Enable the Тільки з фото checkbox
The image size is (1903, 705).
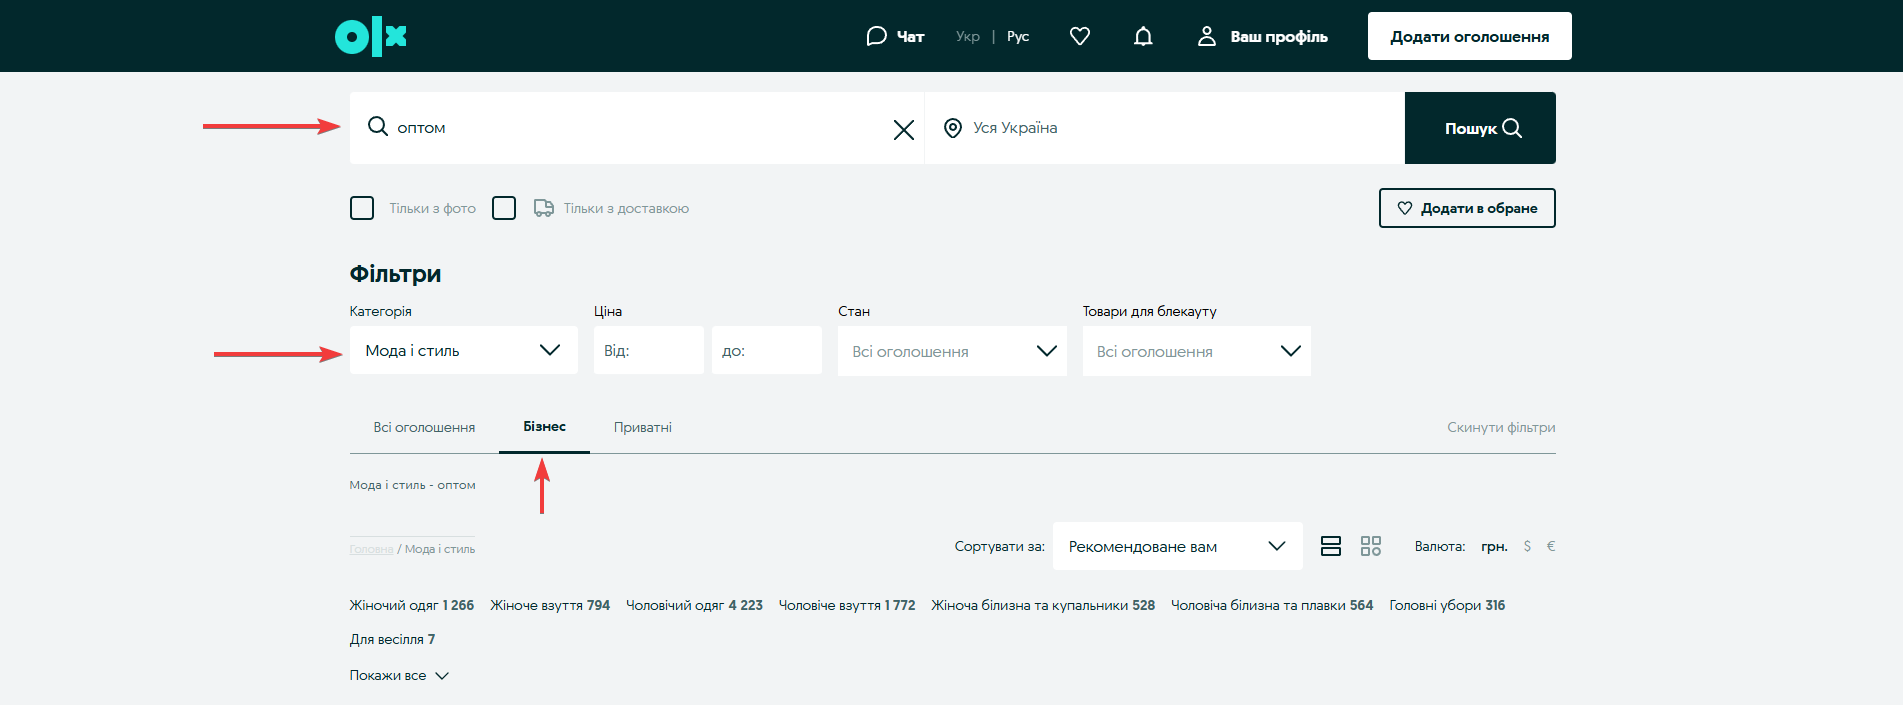pyautogui.click(x=362, y=208)
